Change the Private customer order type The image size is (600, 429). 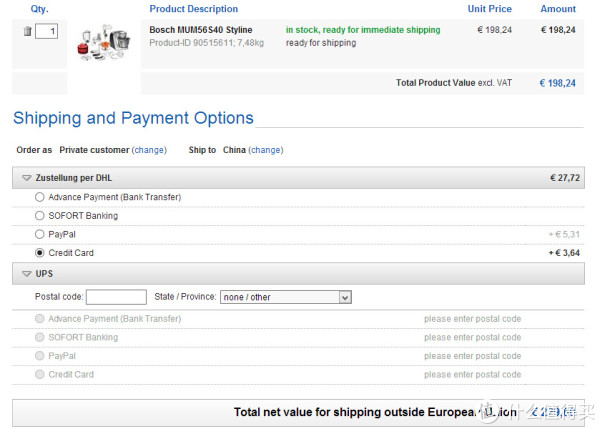click(x=149, y=150)
